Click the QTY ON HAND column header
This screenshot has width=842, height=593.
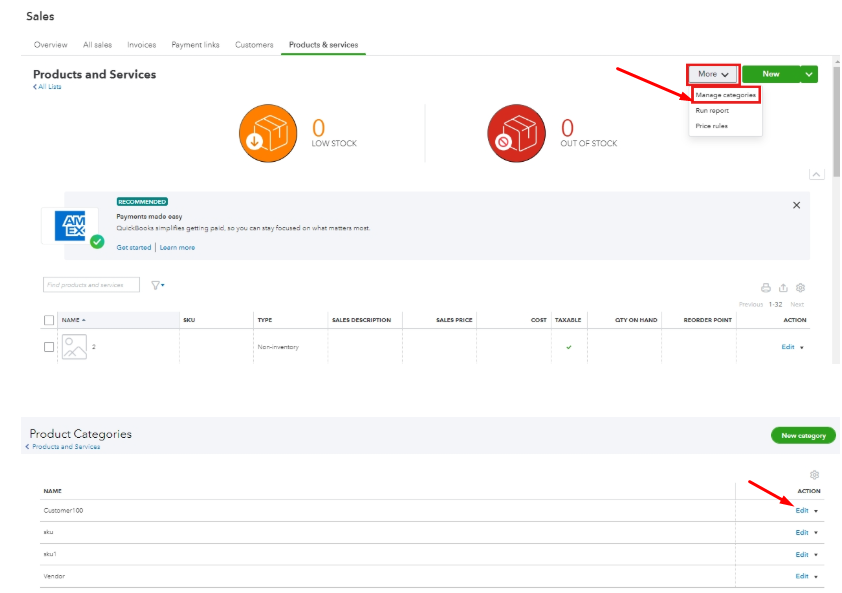click(x=636, y=320)
